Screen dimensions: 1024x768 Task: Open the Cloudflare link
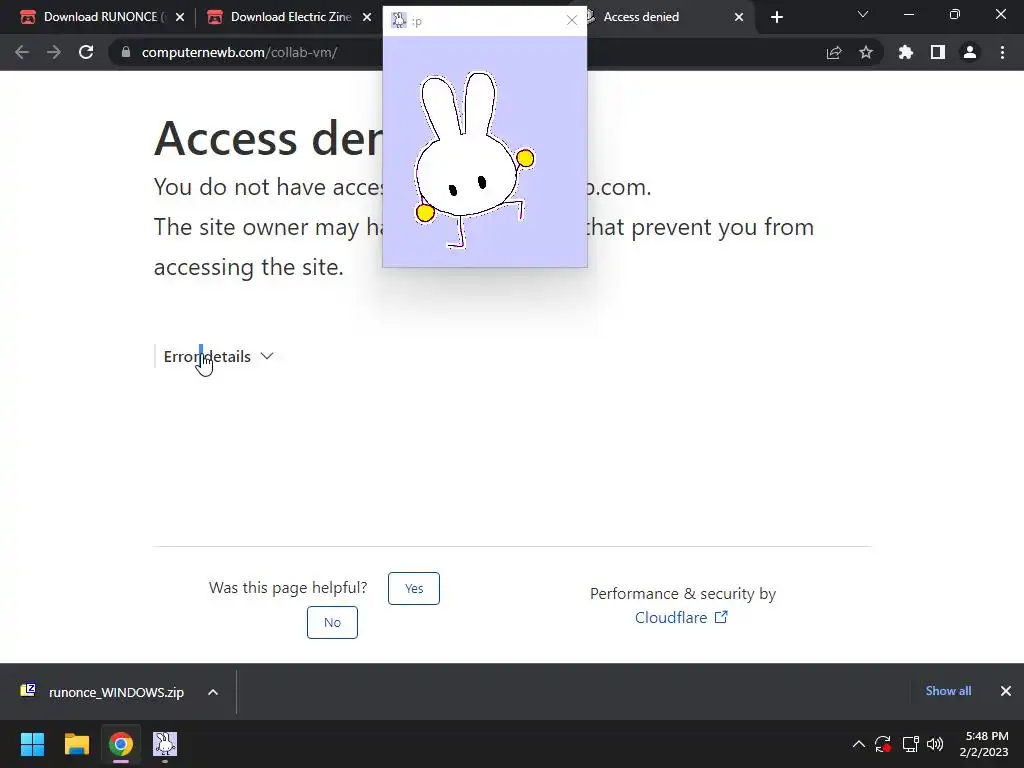click(x=680, y=618)
